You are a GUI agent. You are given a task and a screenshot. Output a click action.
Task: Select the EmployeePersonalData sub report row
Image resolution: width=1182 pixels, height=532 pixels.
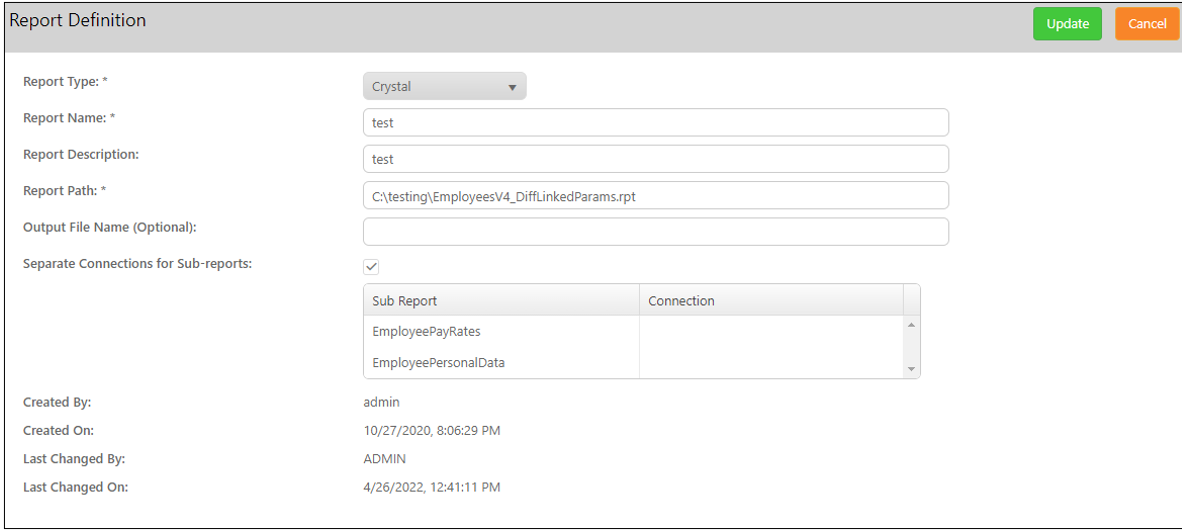(x=633, y=362)
